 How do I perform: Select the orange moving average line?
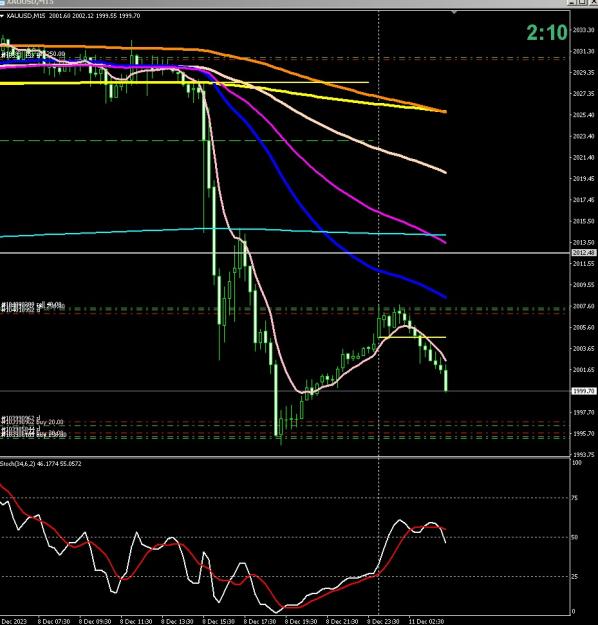coord(319,79)
